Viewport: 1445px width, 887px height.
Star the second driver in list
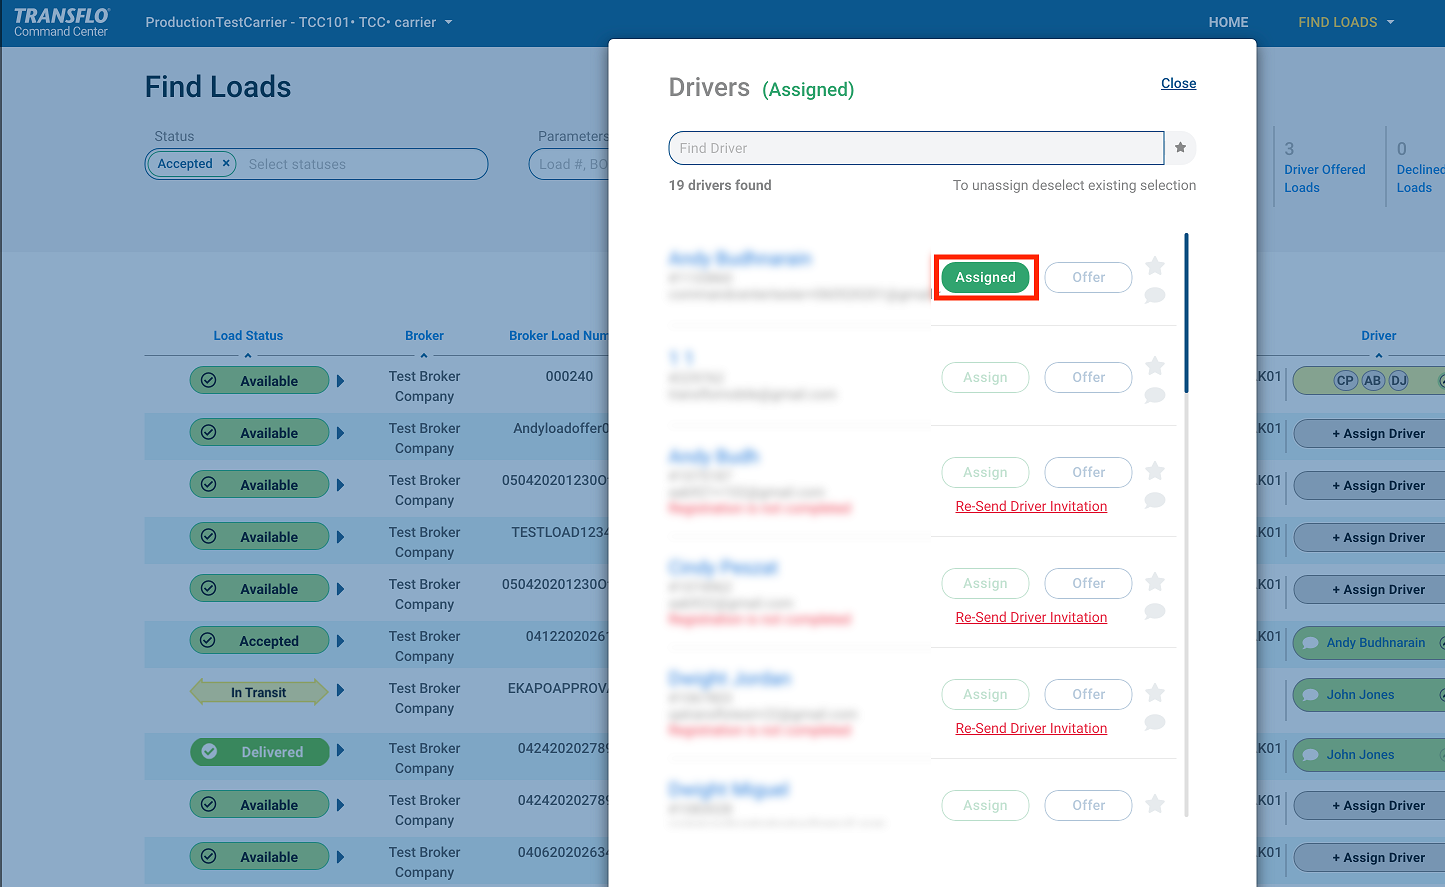pyautogui.click(x=1154, y=366)
